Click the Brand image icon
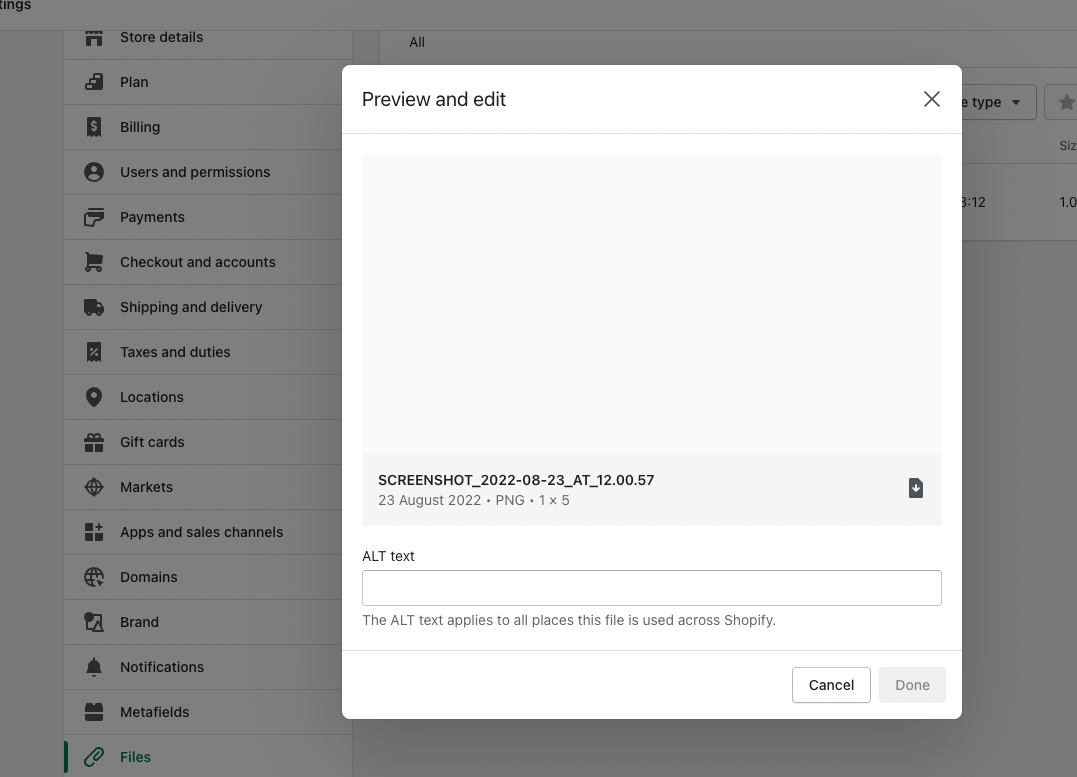The image size is (1077, 777). 93,622
